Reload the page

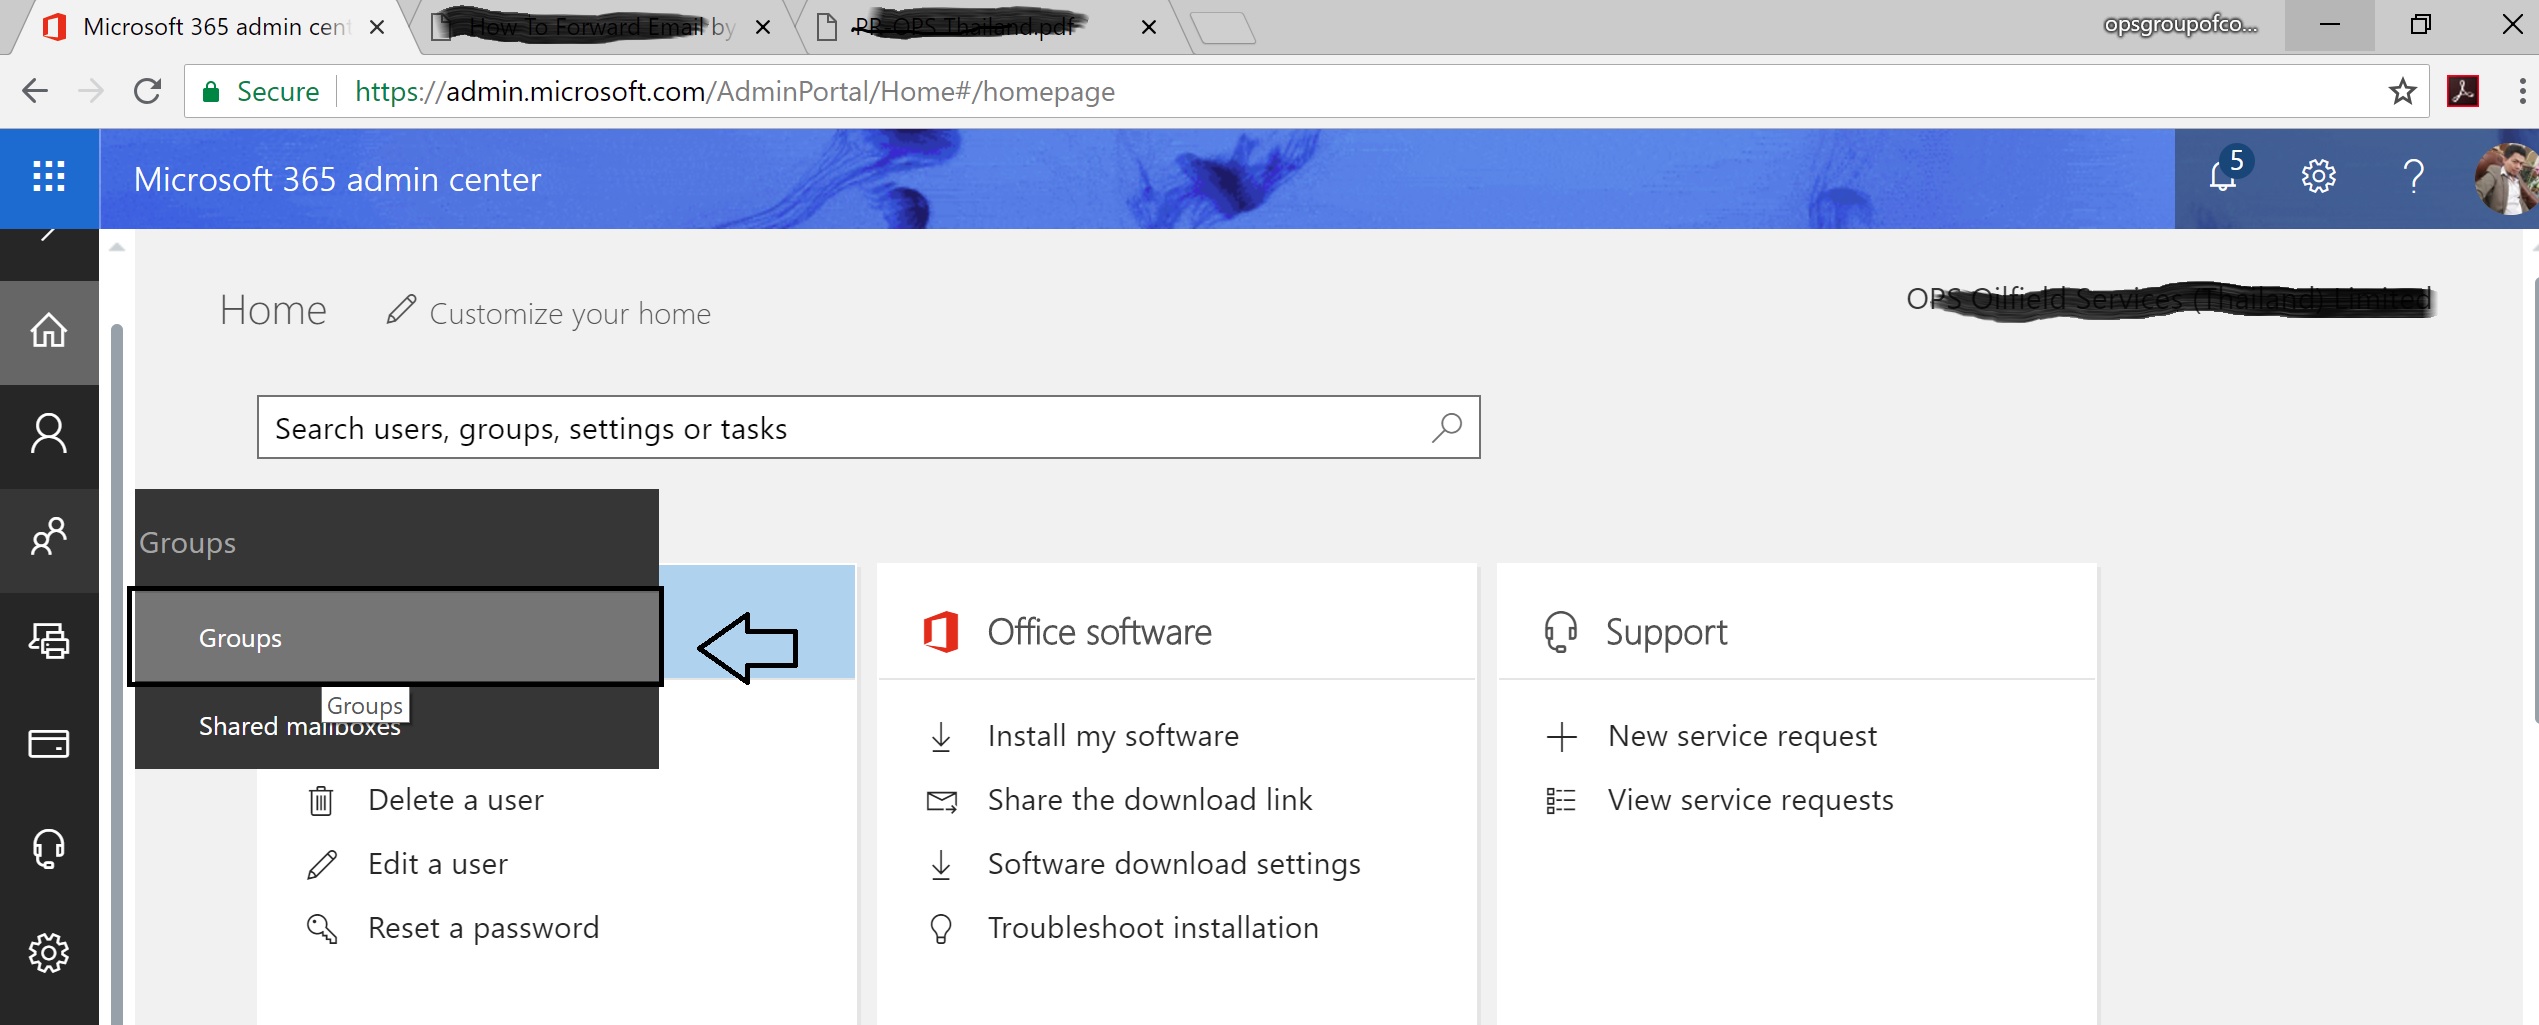[x=148, y=91]
